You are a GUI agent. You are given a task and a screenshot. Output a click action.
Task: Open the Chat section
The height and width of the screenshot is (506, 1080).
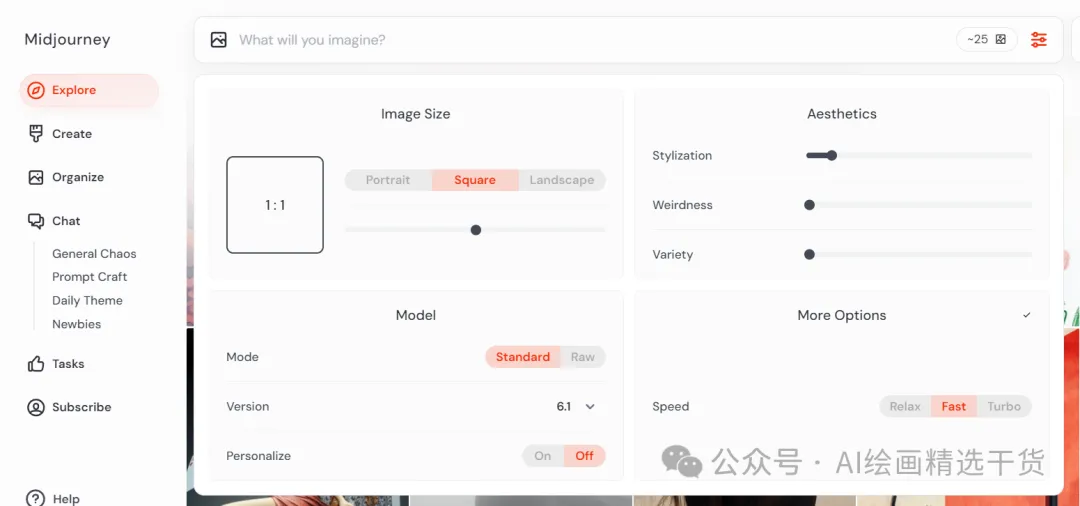pos(66,221)
